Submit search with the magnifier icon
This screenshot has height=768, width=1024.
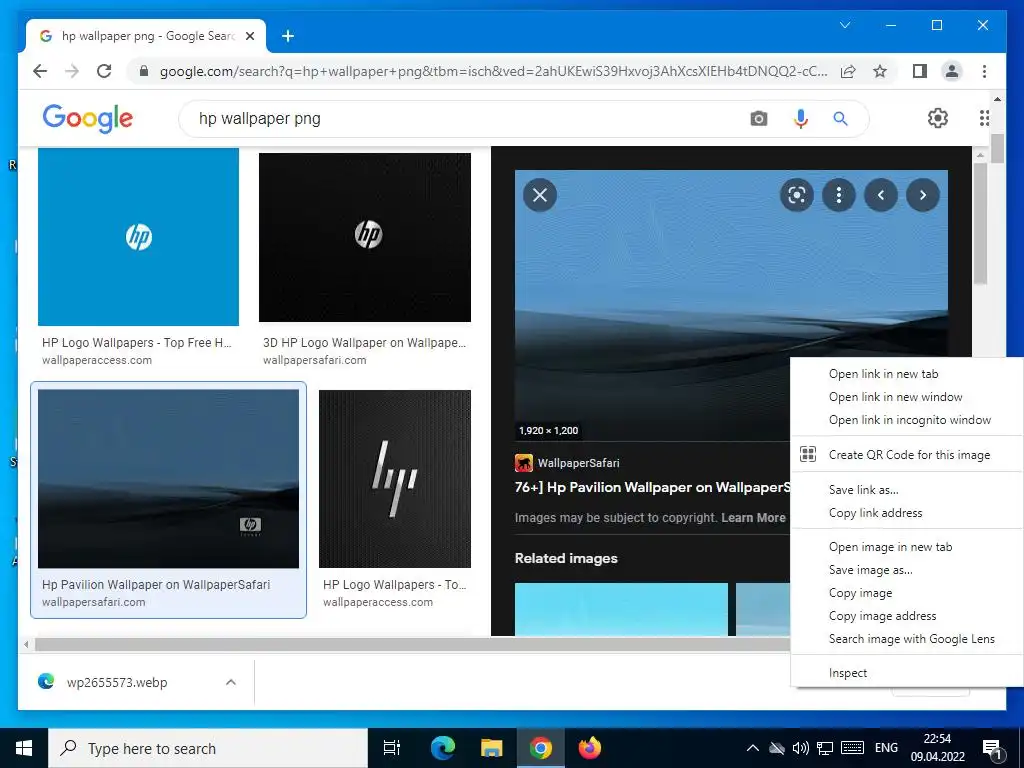tap(840, 119)
